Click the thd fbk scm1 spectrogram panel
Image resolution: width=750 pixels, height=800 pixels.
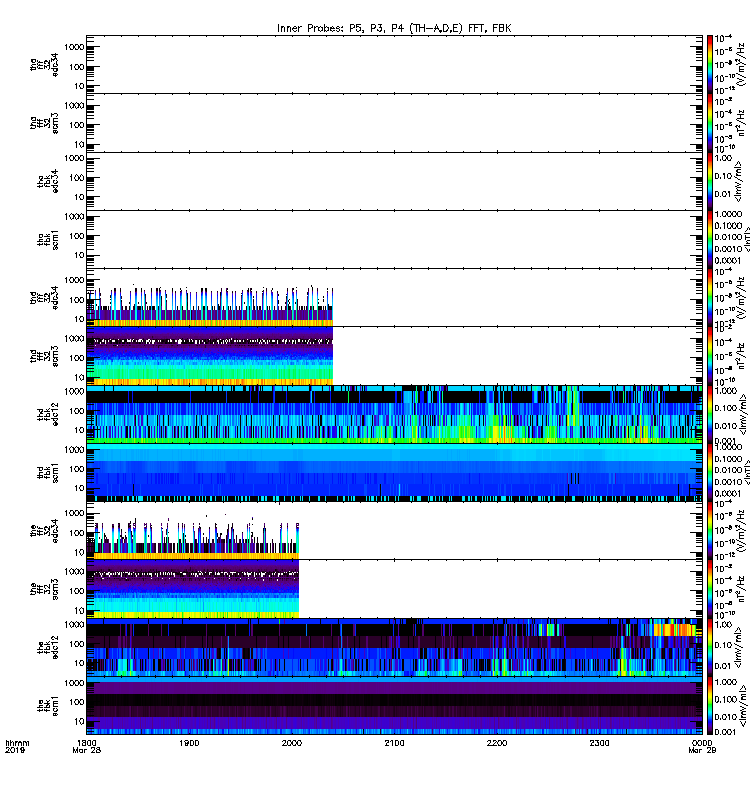(394, 472)
